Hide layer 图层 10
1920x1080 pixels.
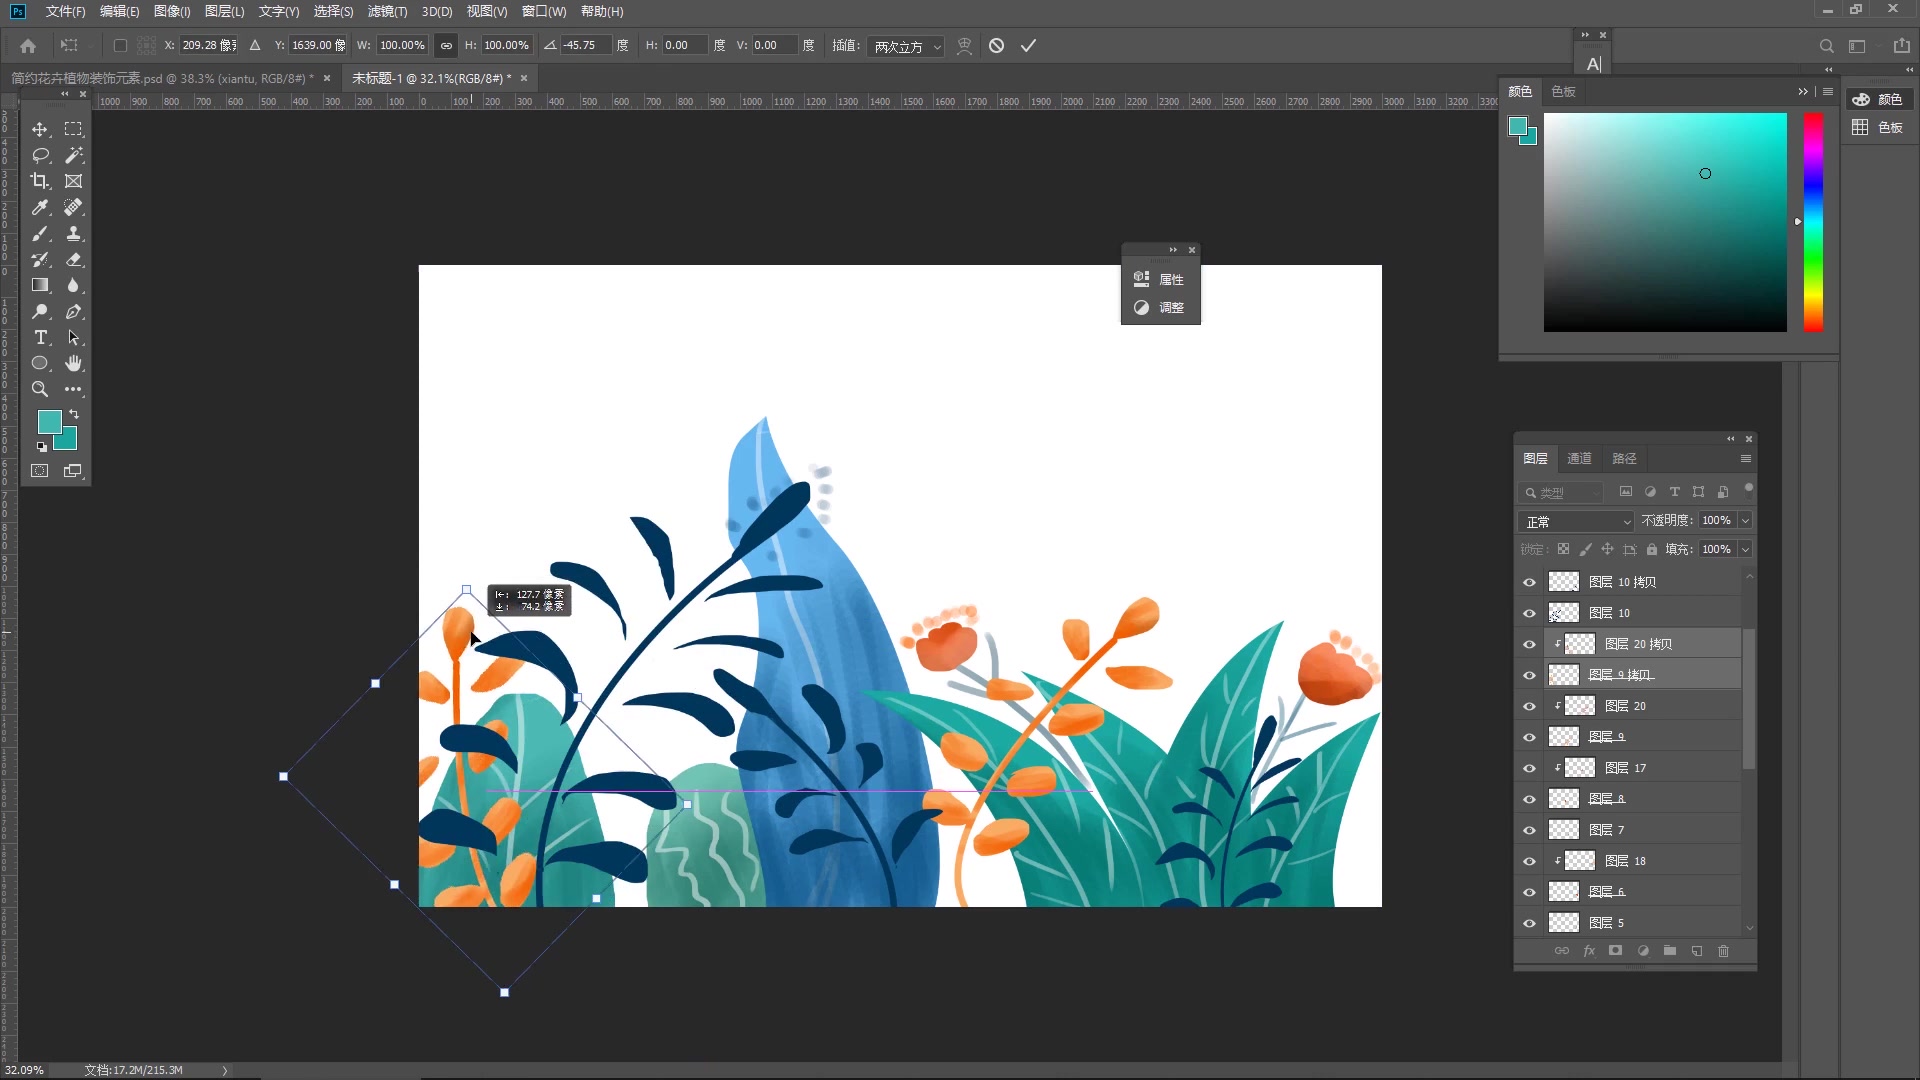(1529, 613)
